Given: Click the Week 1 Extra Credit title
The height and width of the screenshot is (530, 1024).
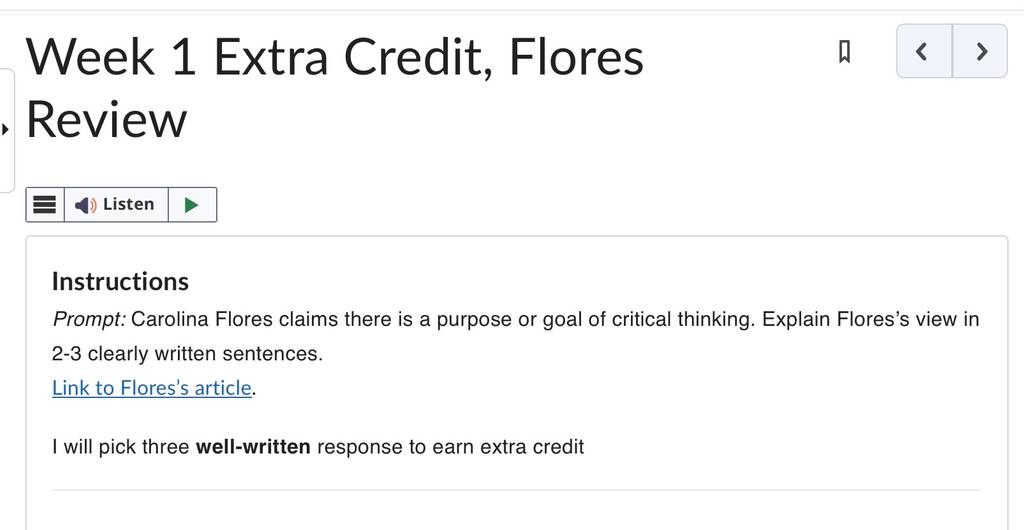Looking at the screenshot, I should pos(334,88).
